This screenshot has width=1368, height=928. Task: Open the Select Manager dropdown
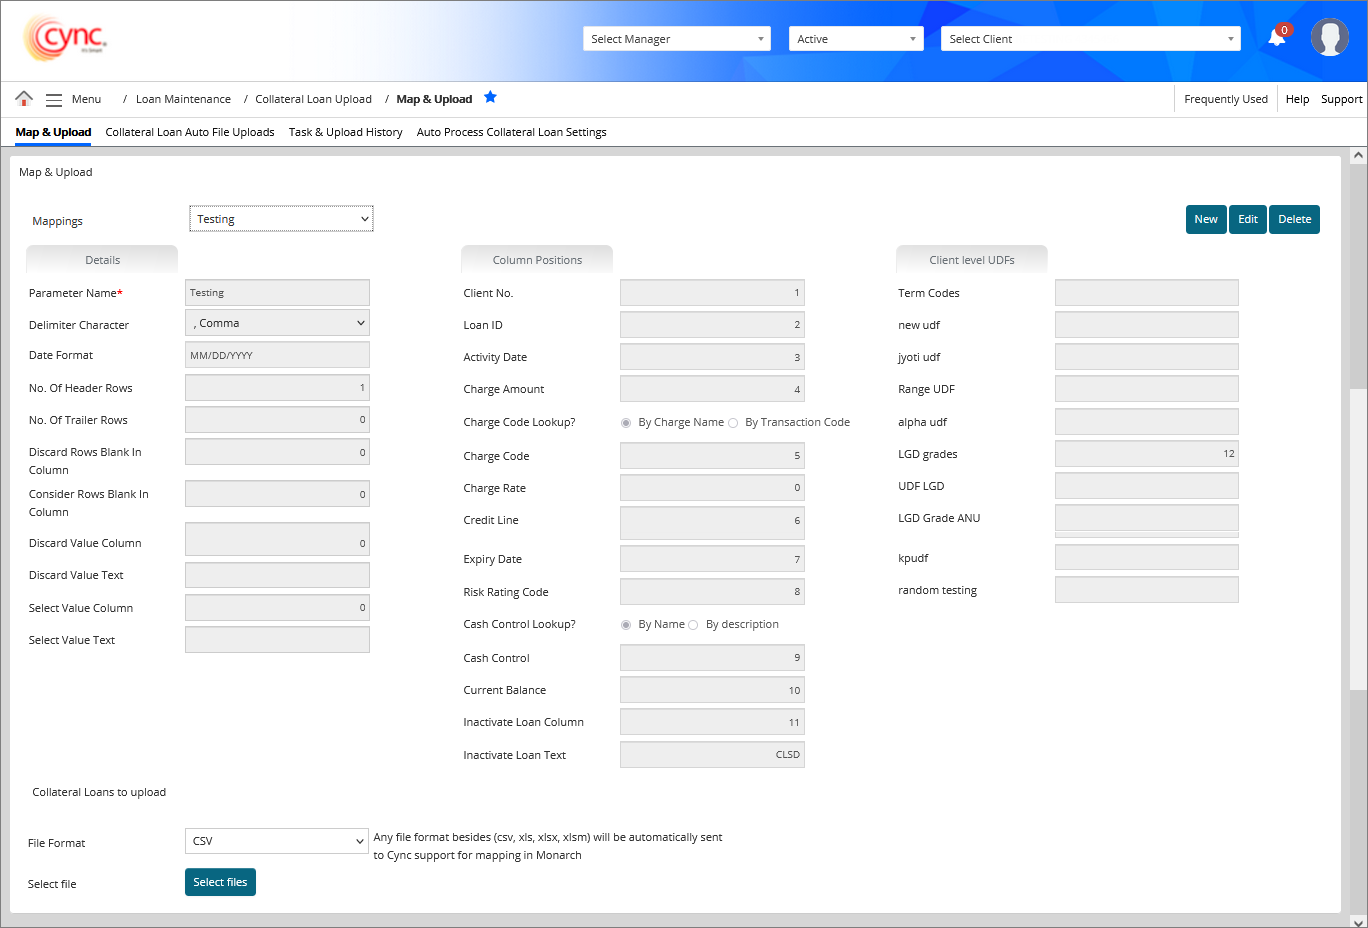click(676, 39)
